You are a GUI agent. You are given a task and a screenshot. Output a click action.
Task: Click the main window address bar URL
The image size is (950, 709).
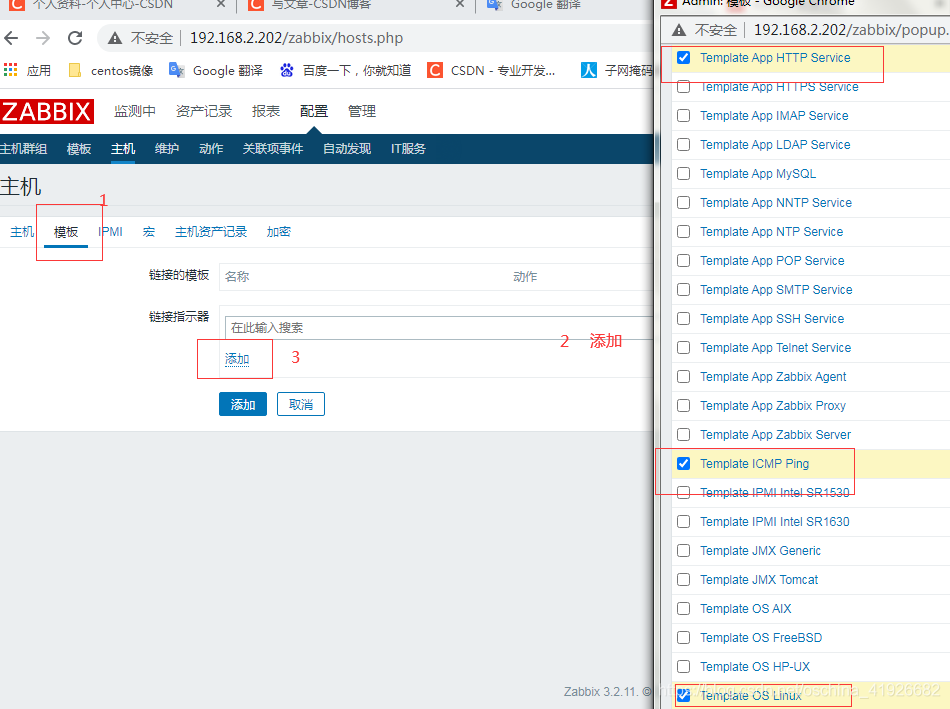[x=296, y=38]
